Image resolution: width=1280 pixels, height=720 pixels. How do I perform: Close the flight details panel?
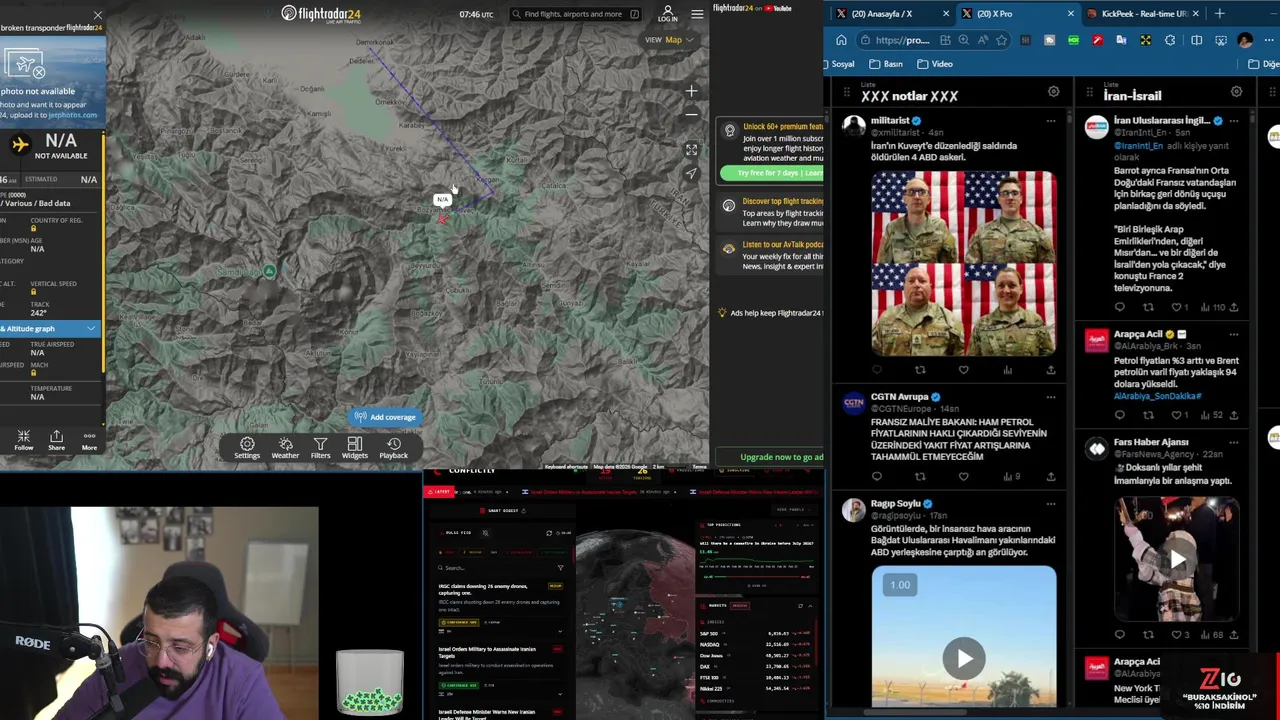click(x=97, y=15)
